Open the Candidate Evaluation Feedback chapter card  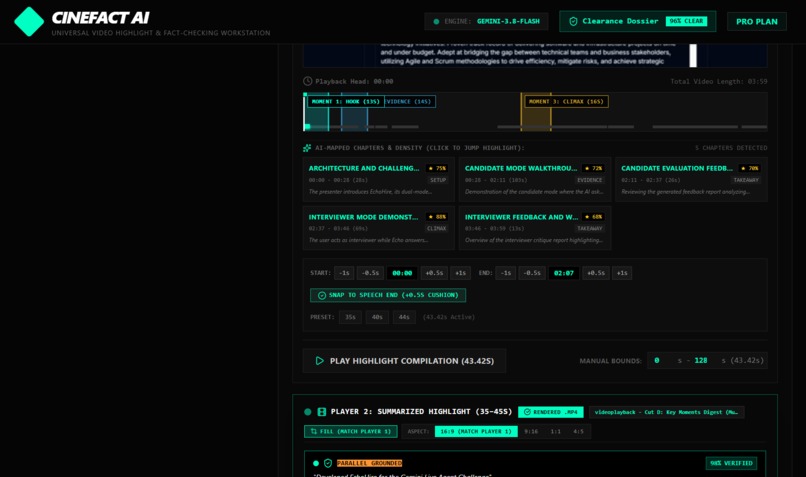tap(691, 179)
